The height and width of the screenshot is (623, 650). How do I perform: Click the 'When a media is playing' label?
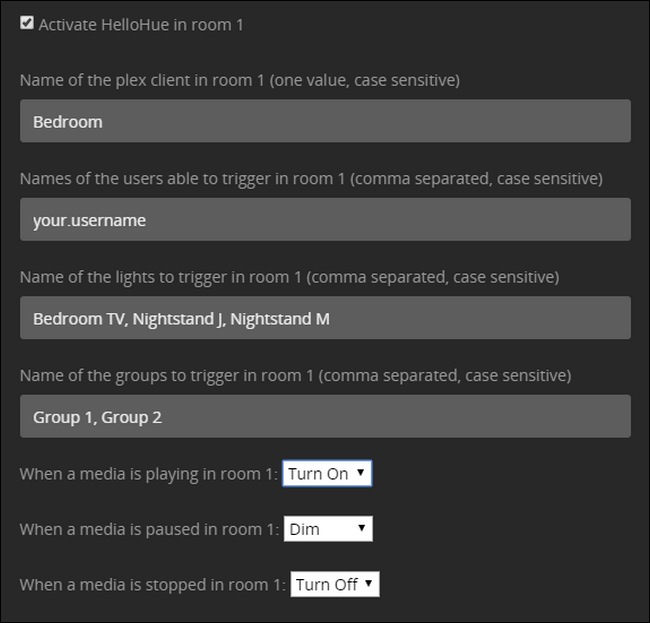point(148,474)
